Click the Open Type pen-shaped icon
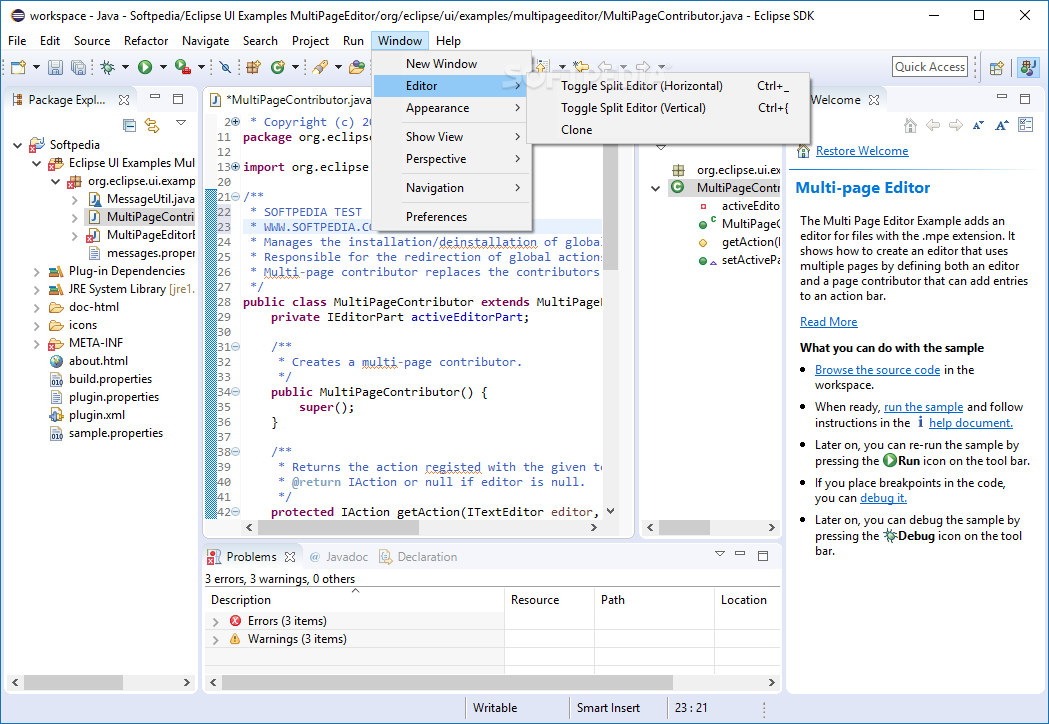The width and height of the screenshot is (1049, 724). click(x=320, y=67)
